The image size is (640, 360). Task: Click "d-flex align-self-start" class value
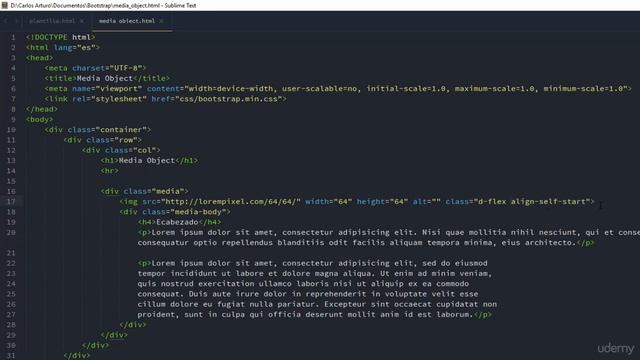532,202
